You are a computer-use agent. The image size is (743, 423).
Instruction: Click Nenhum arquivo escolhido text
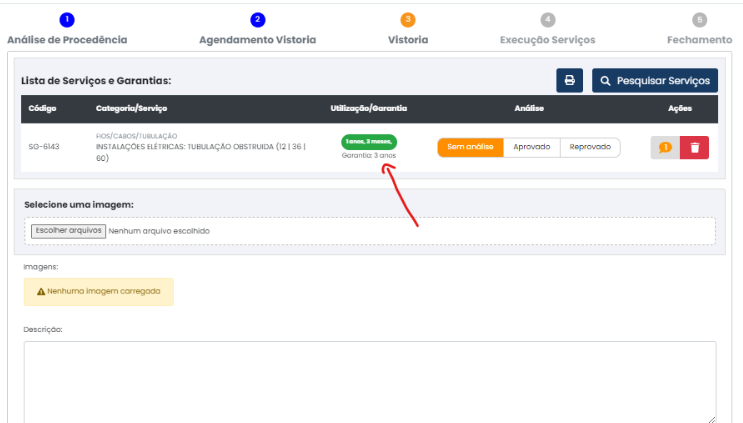pos(159,231)
